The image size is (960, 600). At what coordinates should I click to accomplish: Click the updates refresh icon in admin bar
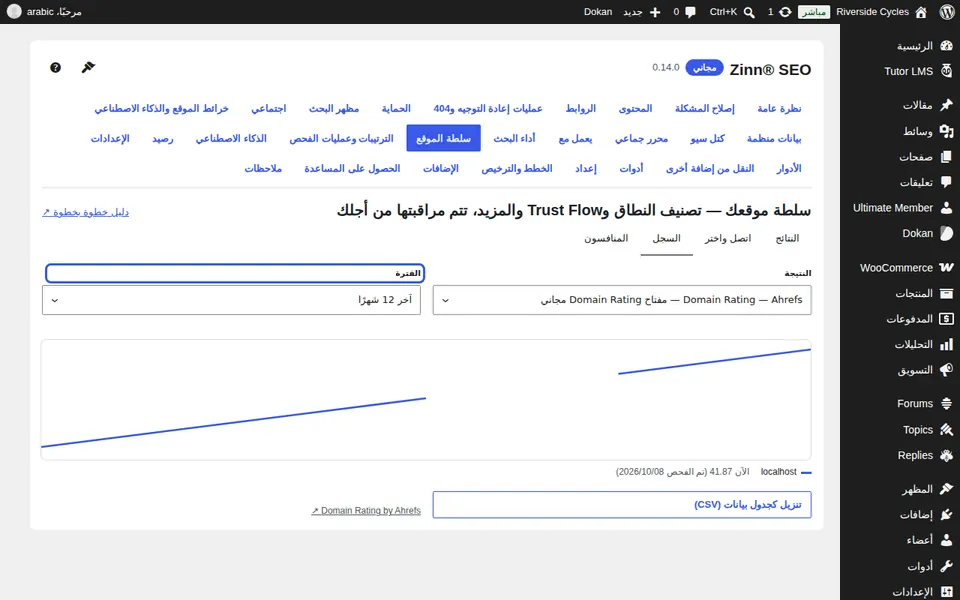pos(785,12)
